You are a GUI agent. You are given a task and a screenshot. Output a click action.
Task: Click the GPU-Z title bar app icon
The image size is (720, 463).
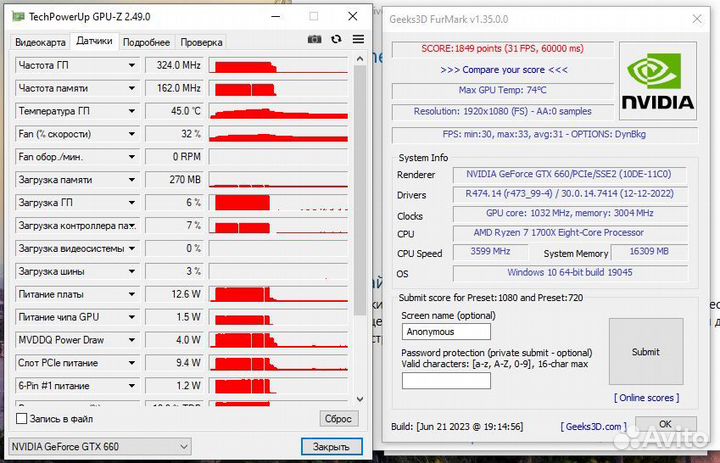(18, 17)
